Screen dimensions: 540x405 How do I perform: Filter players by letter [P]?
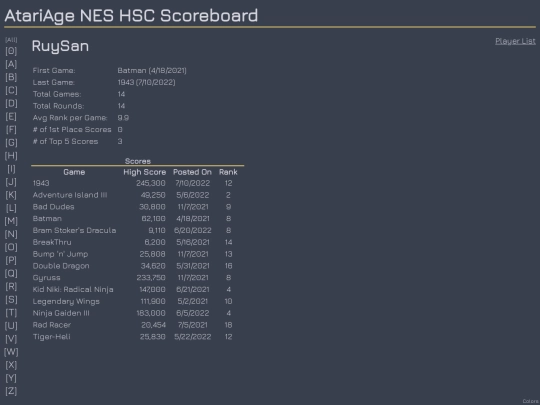coord(11,260)
